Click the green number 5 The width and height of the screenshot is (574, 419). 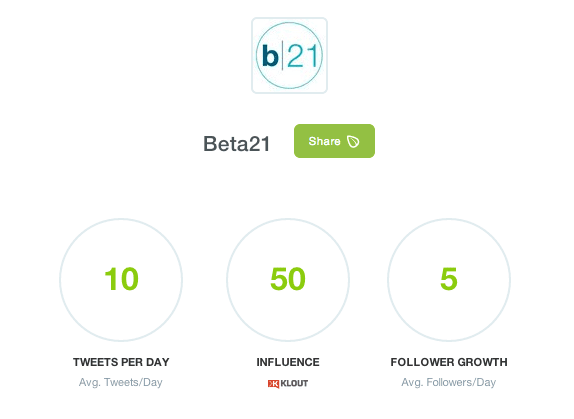coord(449,279)
